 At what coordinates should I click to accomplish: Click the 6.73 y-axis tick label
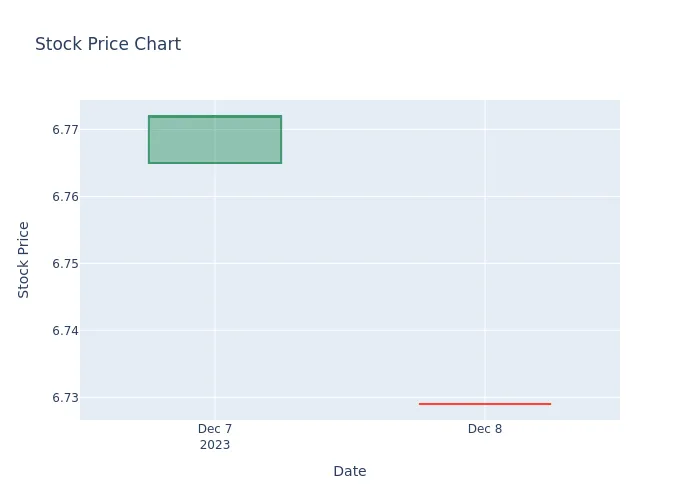coord(65,398)
